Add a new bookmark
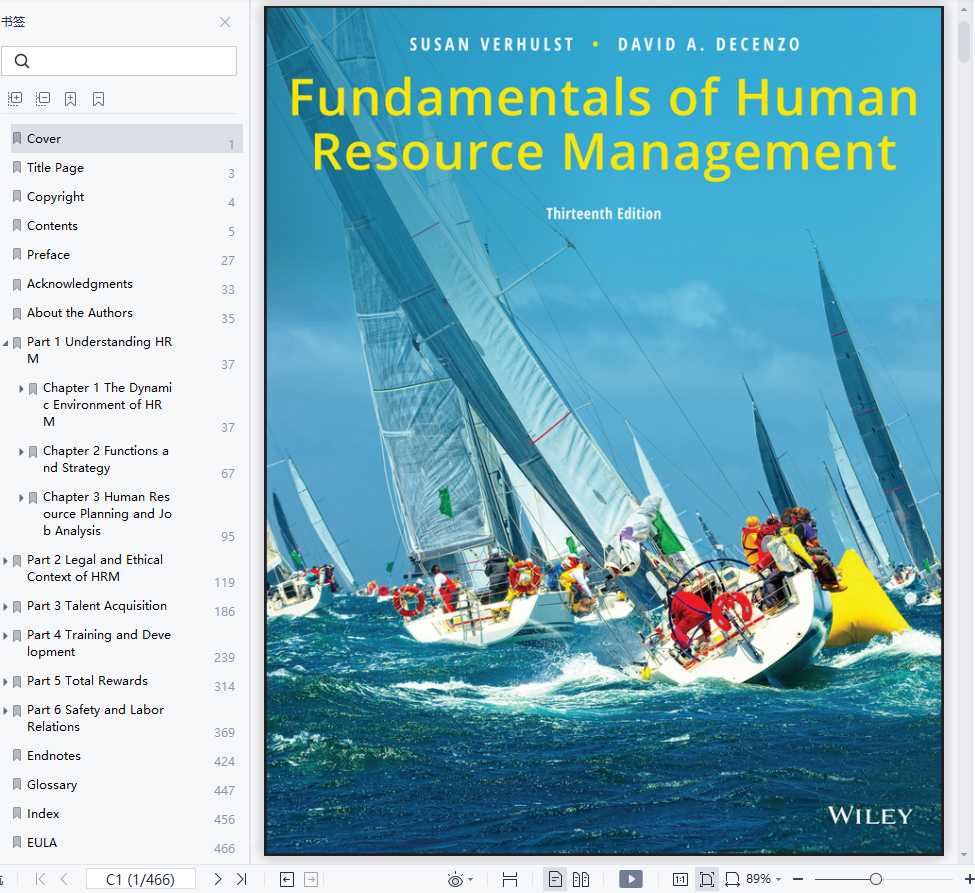975x893 pixels. click(x=71, y=99)
